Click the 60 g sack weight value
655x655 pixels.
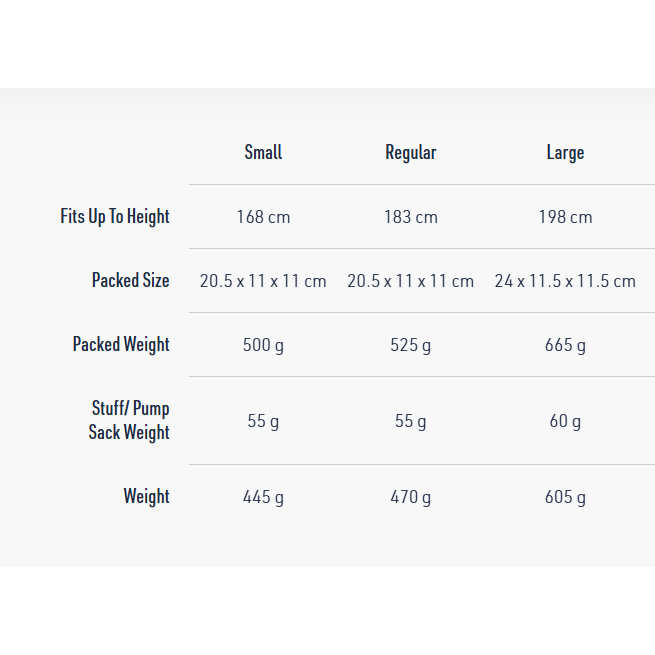coord(565,421)
